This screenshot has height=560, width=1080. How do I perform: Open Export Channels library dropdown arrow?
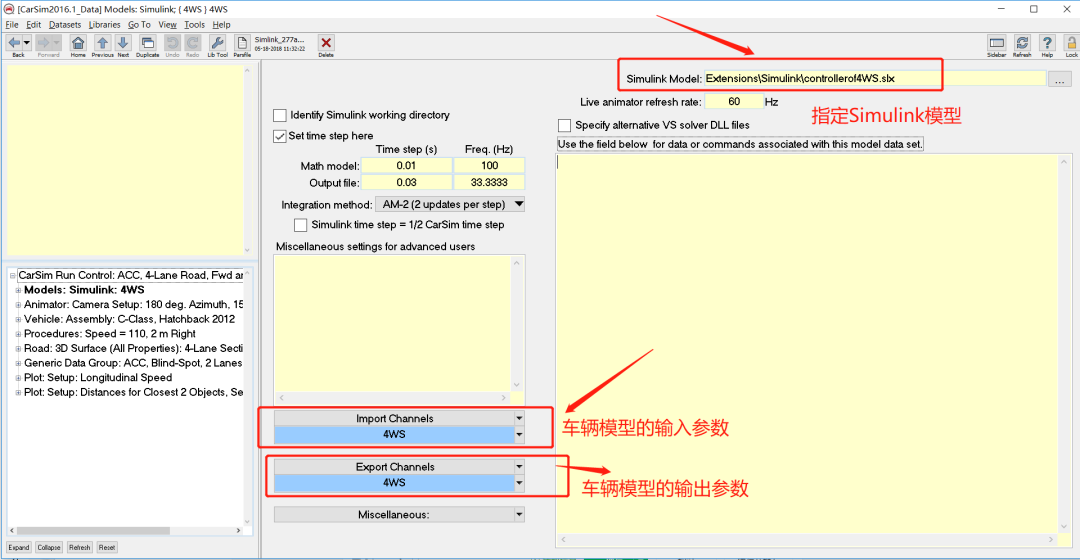click(519, 466)
